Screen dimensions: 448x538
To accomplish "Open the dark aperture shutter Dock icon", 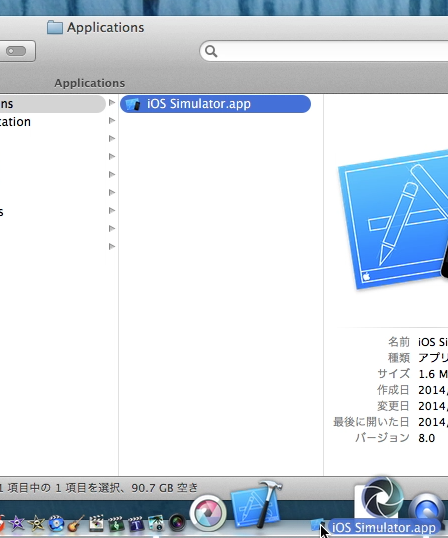I will pos(382,498).
